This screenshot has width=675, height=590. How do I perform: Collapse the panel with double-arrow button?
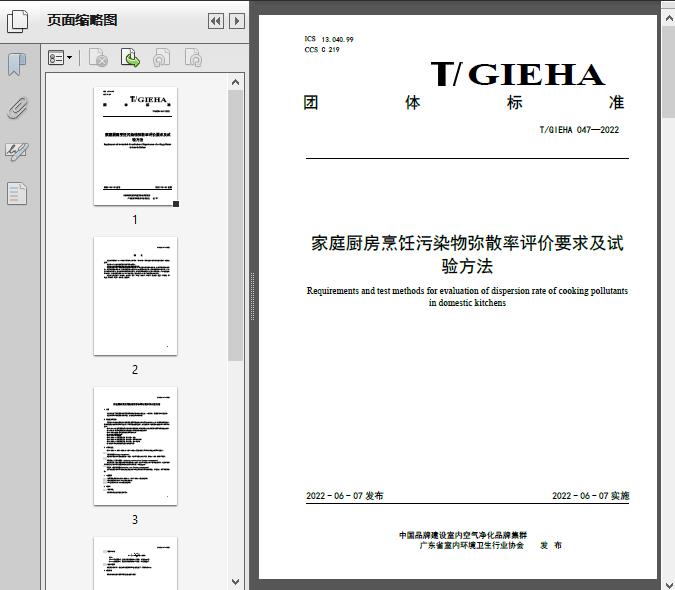coord(216,21)
